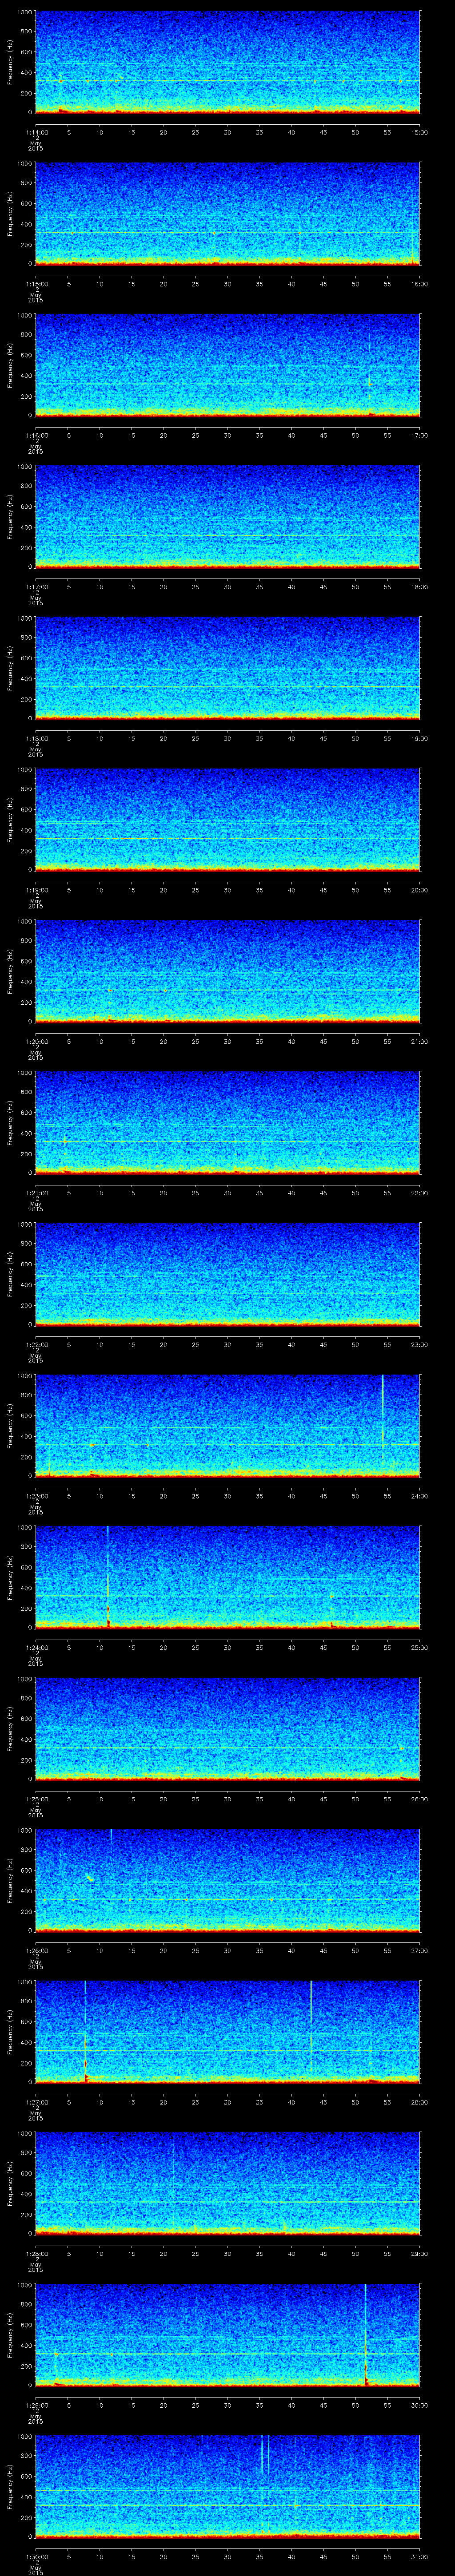Click the 1:25:00 start time label

click(x=36, y=1799)
